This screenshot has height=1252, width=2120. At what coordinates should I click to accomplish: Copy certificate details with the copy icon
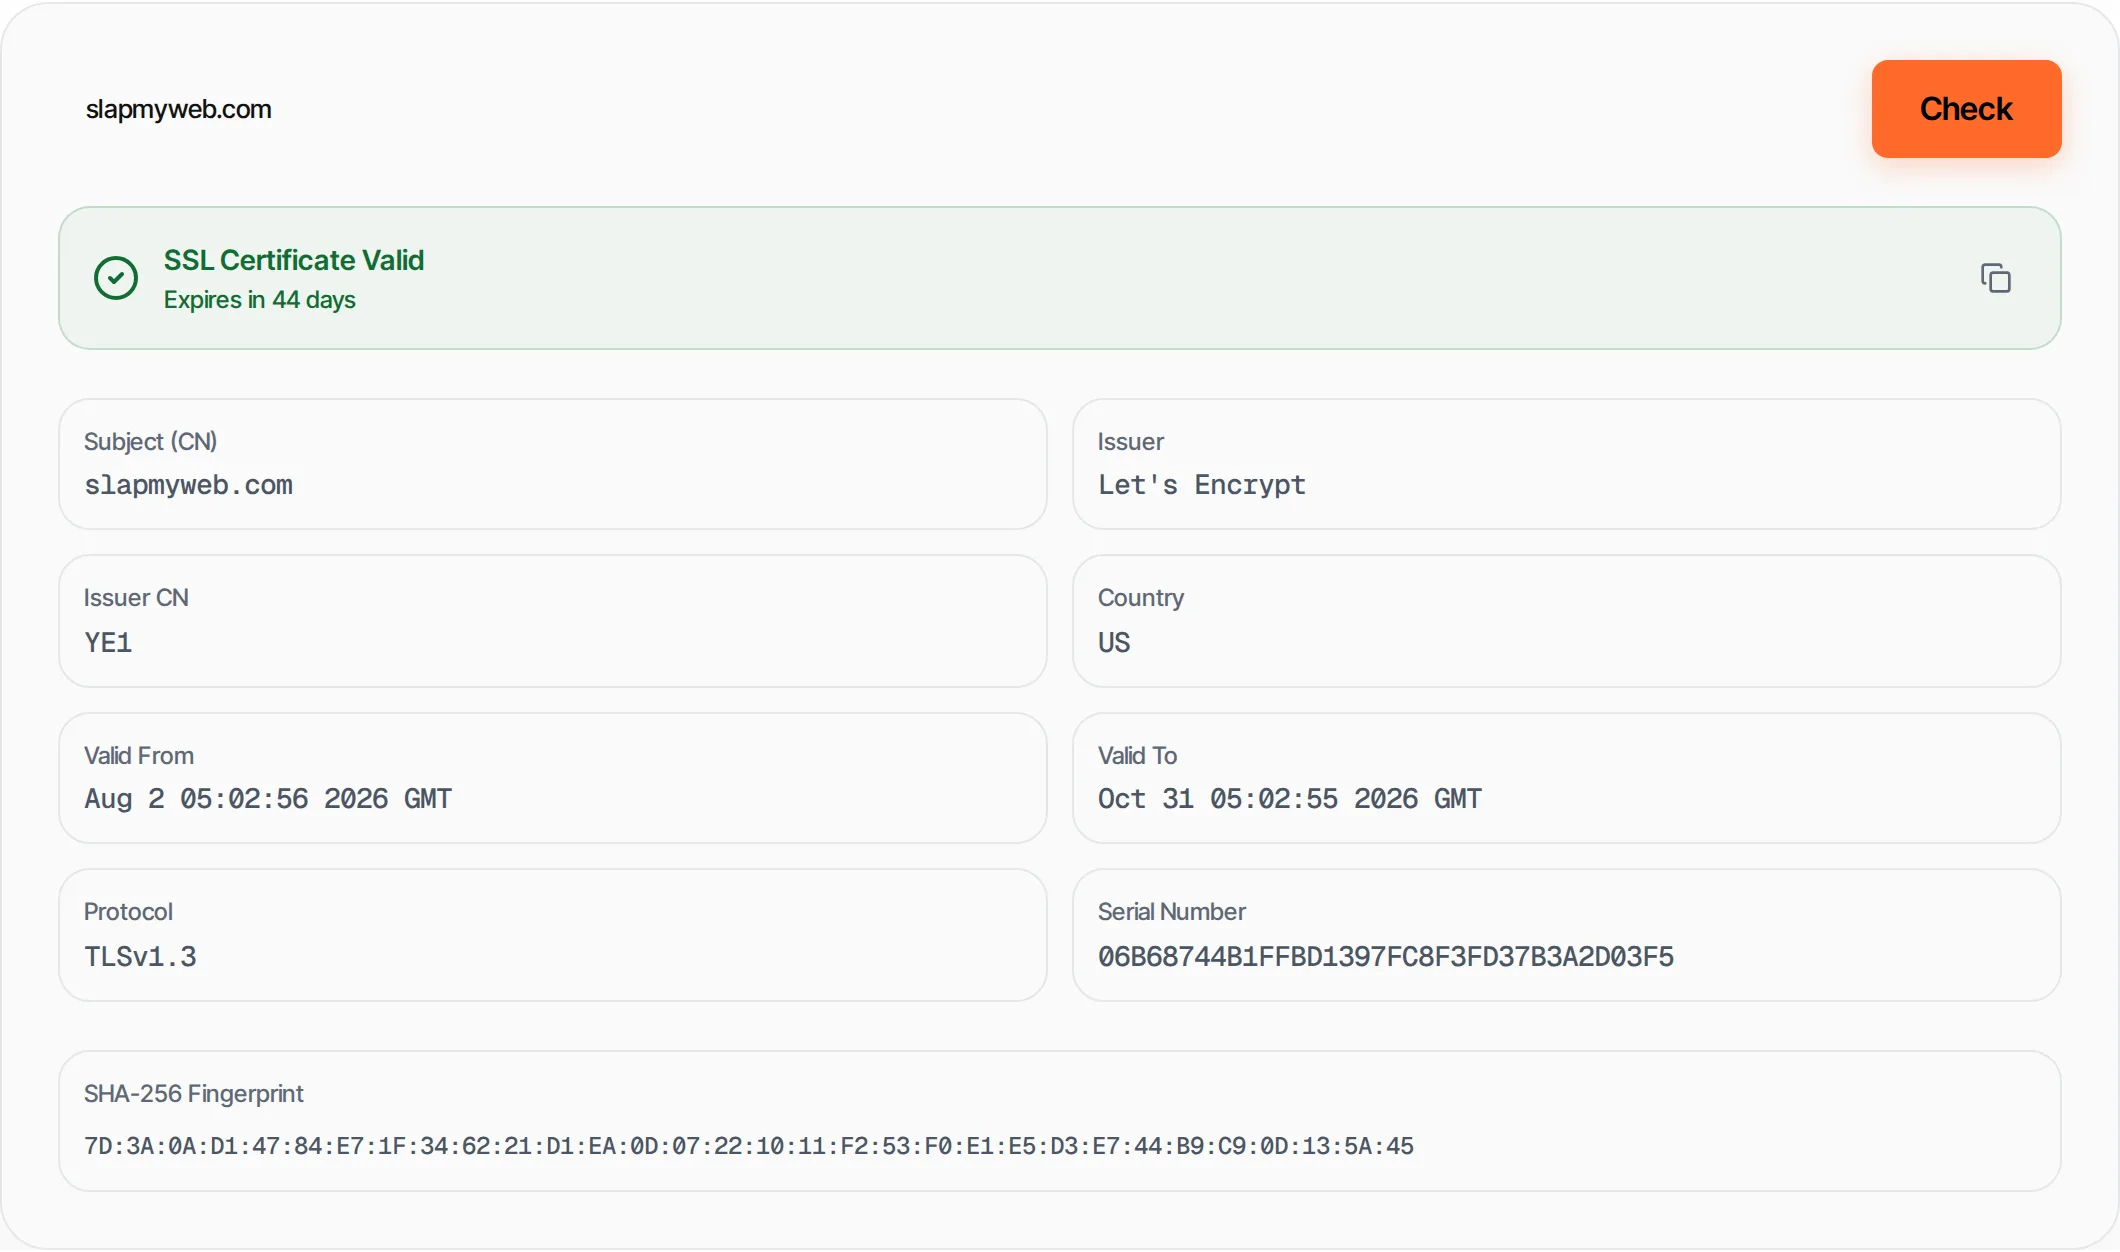click(x=1995, y=278)
